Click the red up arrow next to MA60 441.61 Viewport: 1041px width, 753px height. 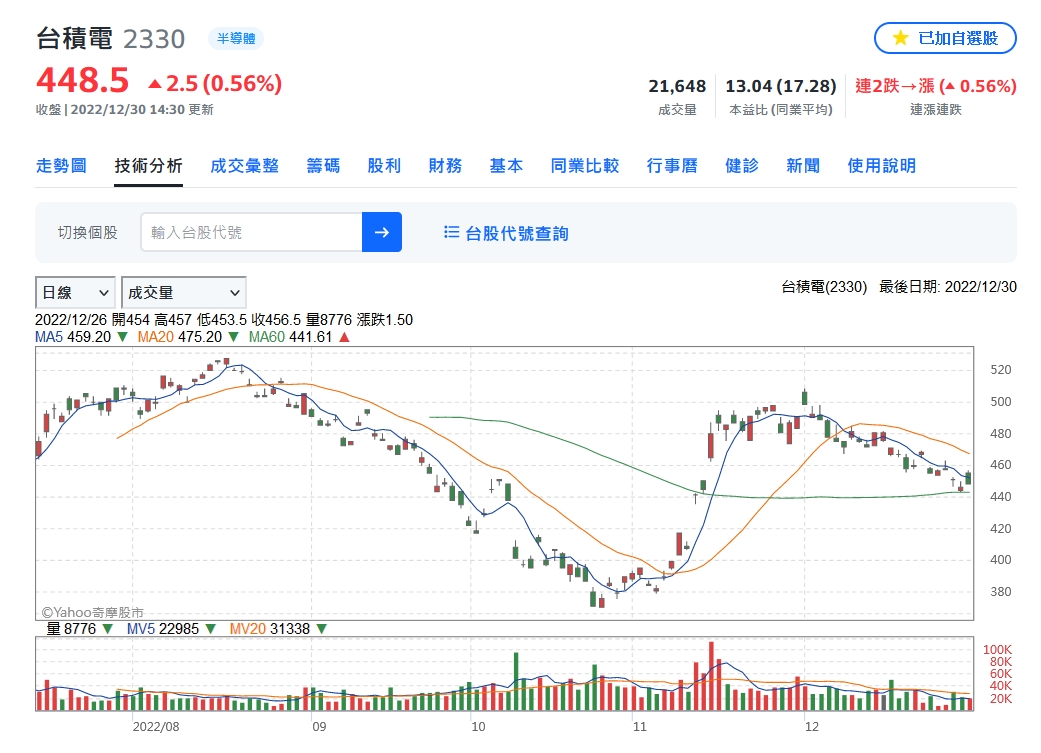point(344,337)
